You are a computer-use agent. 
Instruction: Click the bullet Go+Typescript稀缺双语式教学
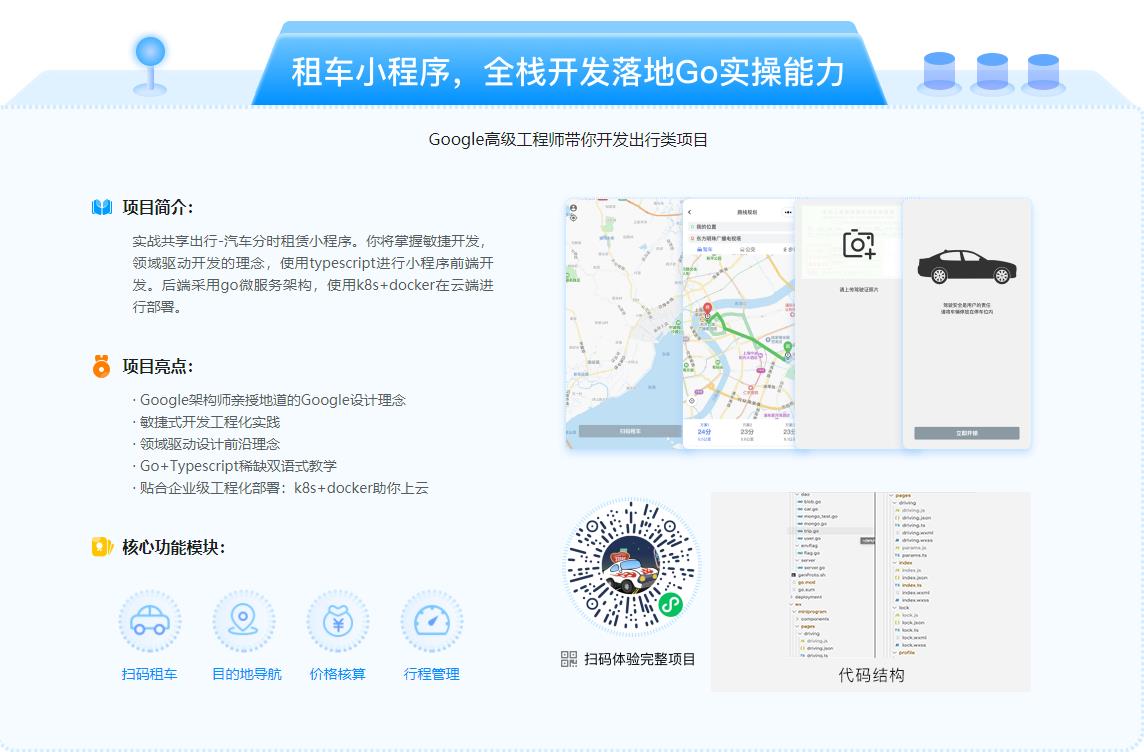(235, 465)
